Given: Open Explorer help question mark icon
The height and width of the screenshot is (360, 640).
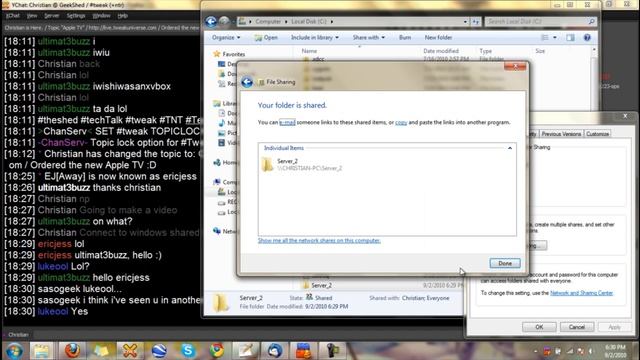Looking at the screenshot, I should [x=587, y=38].
